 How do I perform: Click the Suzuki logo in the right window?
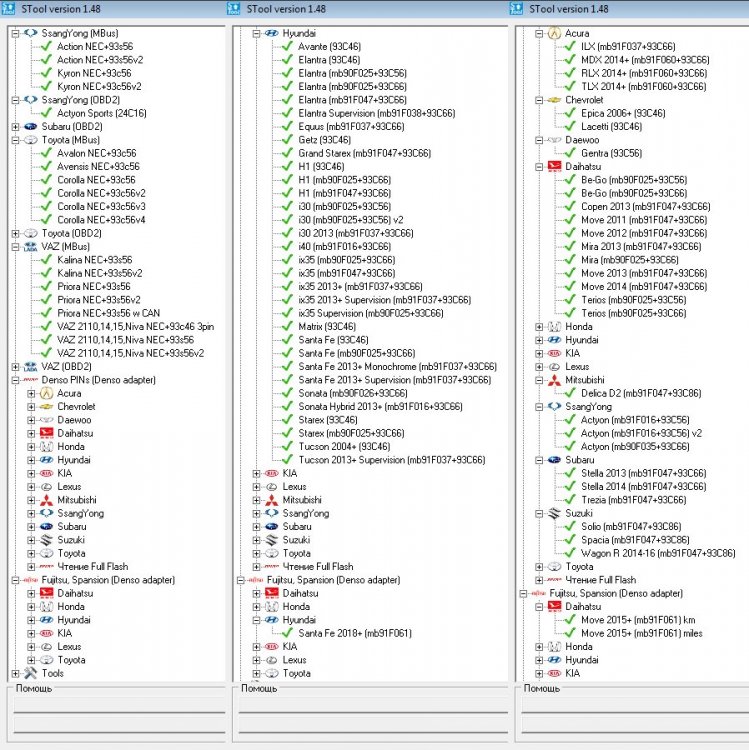(x=554, y=513)
